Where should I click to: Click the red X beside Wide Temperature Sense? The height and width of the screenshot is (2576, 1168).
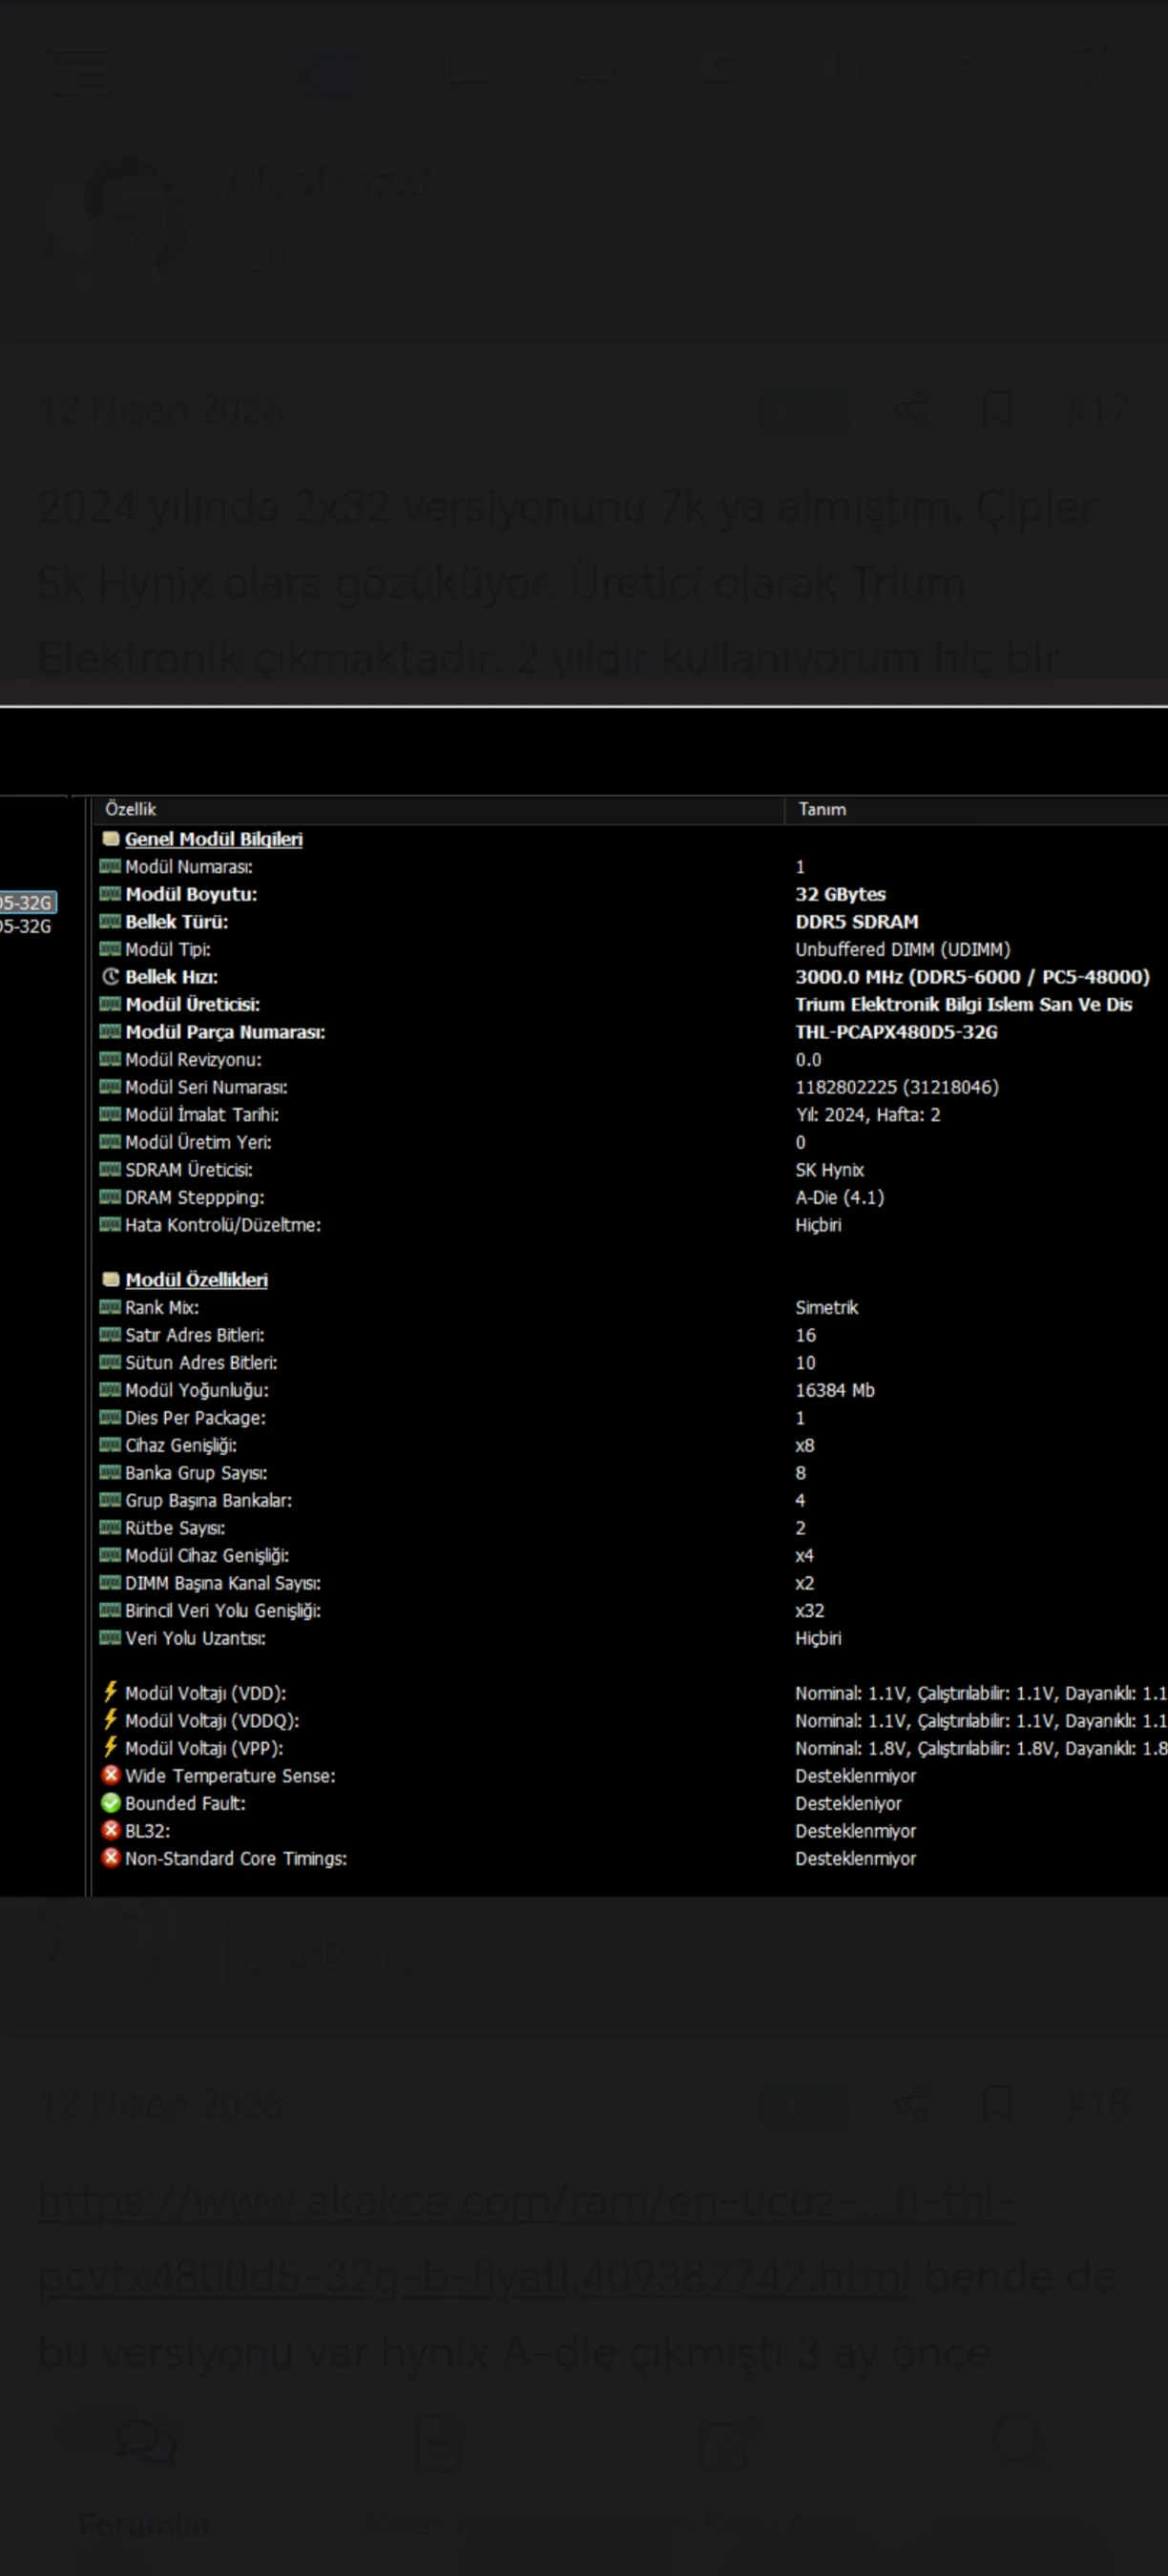tap(111, 1775)
